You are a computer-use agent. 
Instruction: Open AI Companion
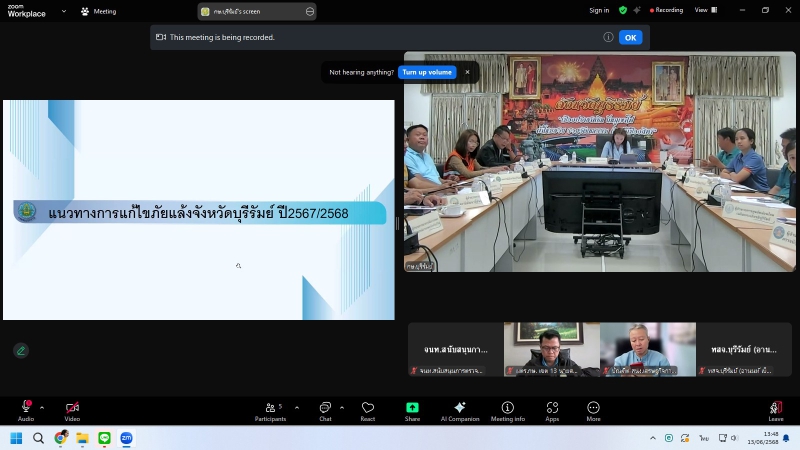[460, 411]
